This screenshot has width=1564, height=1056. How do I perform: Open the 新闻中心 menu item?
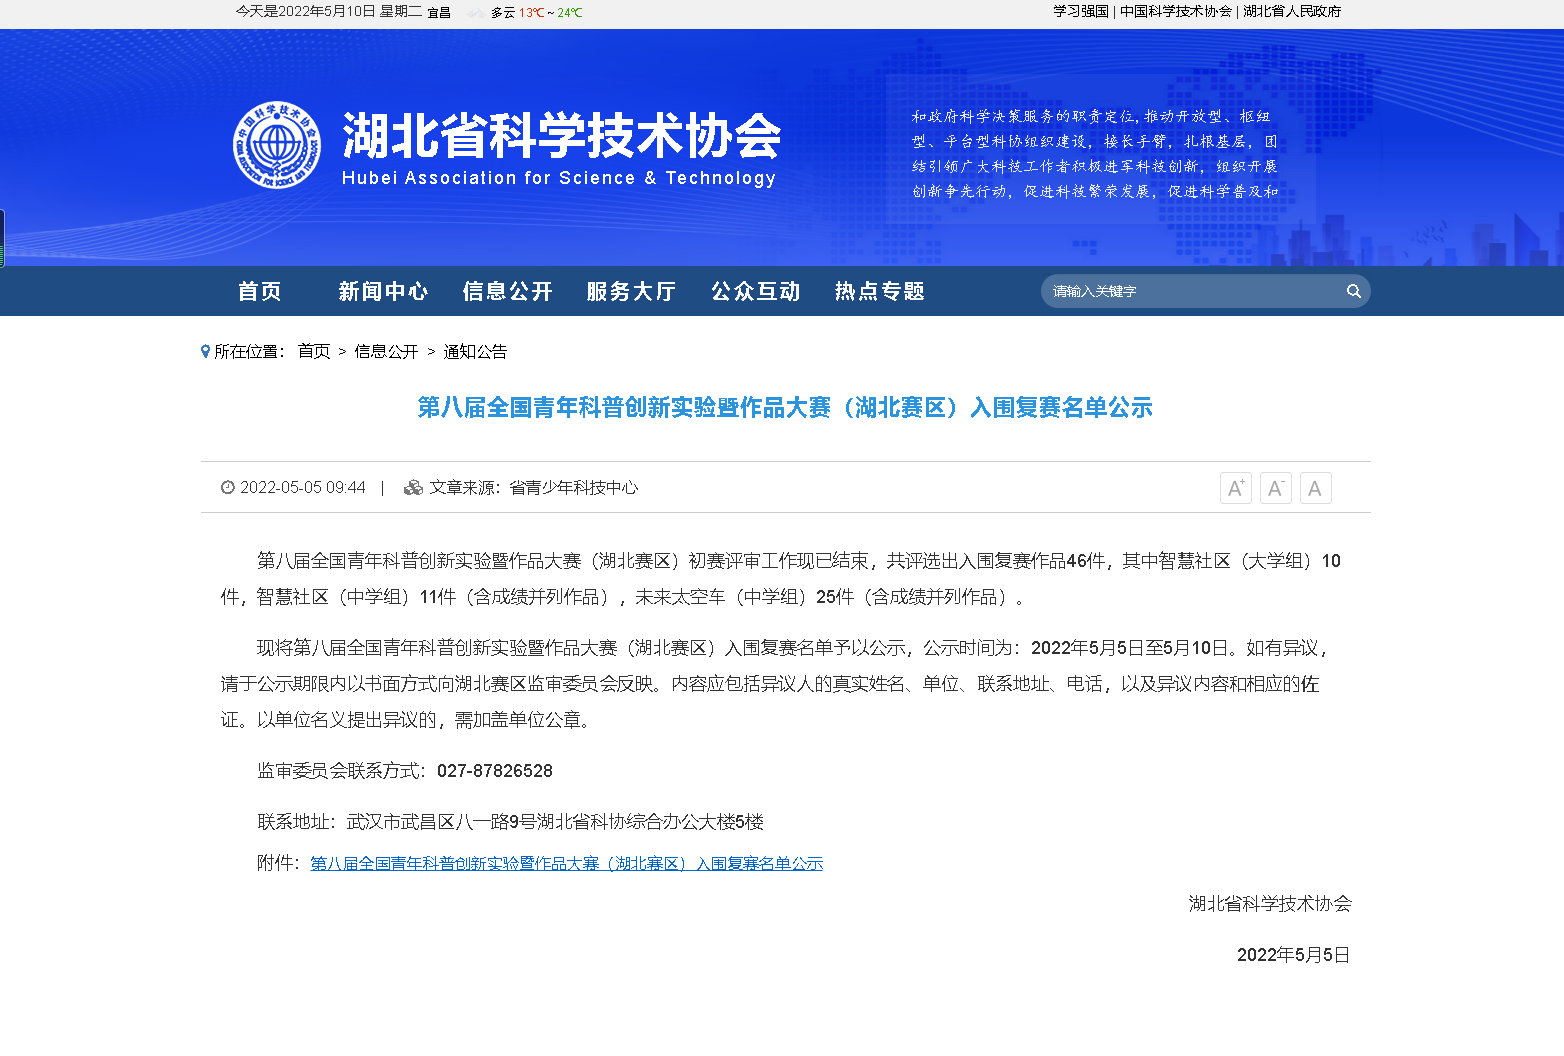[383, 291]
